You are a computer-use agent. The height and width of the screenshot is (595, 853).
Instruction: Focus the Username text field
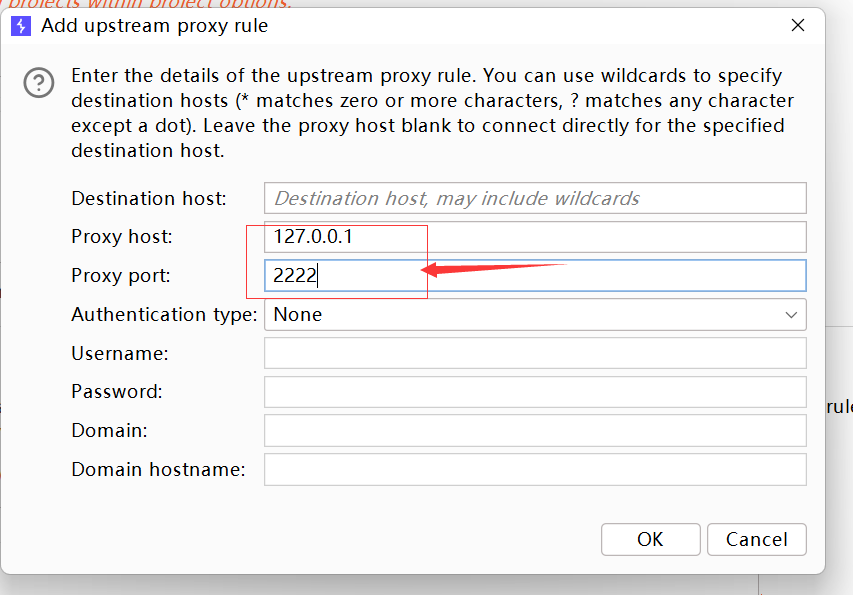[x=535, y=353]
